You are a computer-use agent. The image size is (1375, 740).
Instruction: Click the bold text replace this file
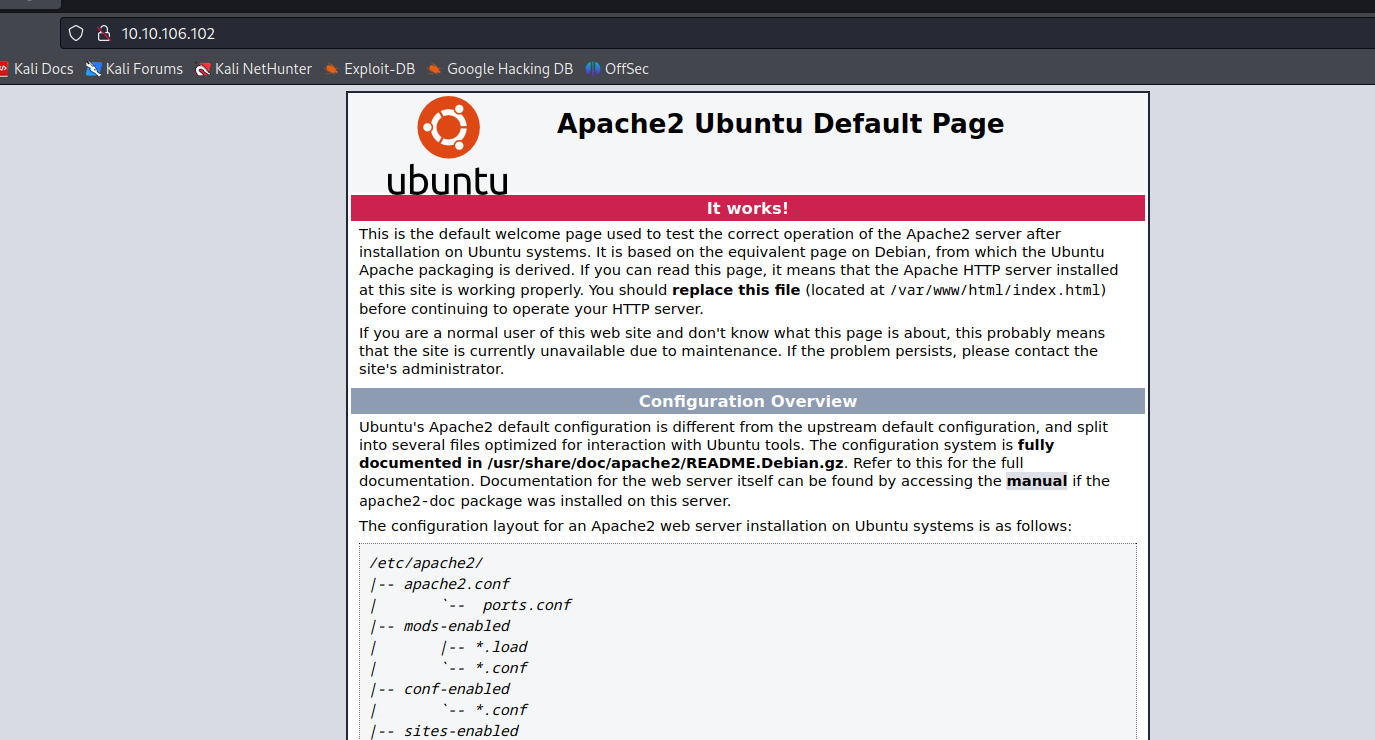(736, 290)
